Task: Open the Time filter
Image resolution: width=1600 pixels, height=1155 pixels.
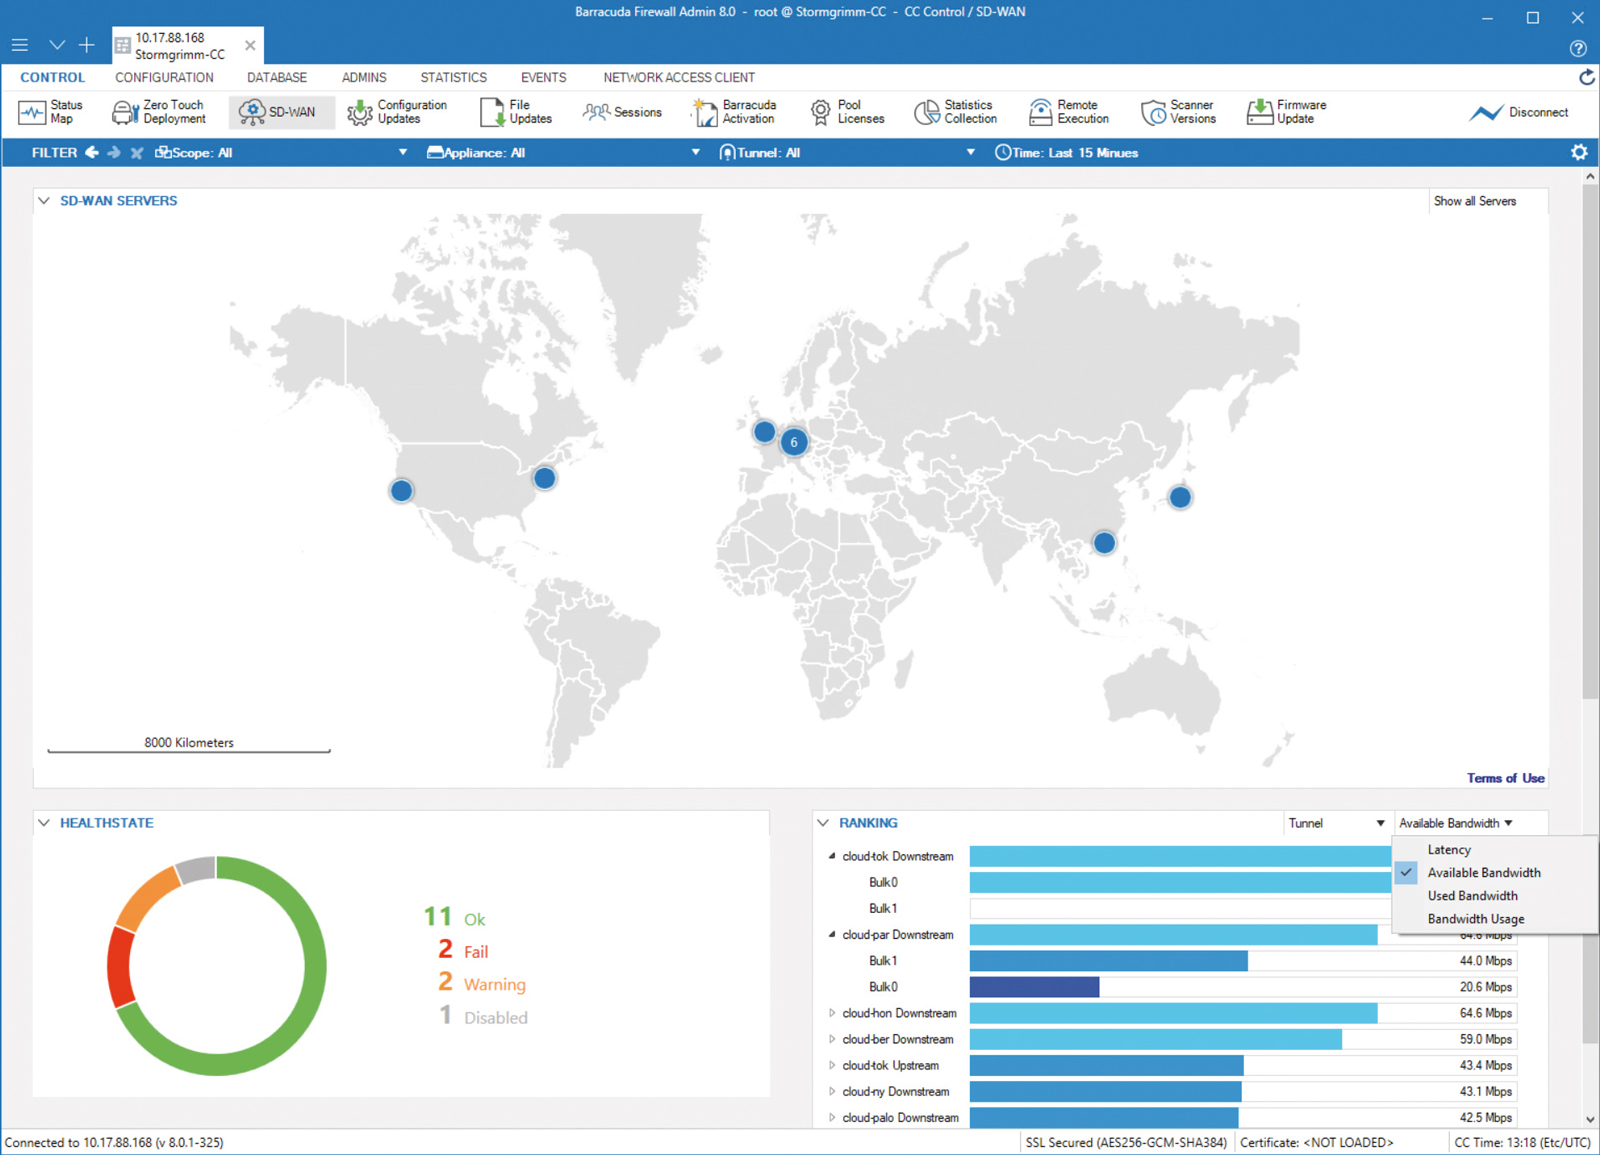Action: pyautogui.click(x=1066, y=153)
